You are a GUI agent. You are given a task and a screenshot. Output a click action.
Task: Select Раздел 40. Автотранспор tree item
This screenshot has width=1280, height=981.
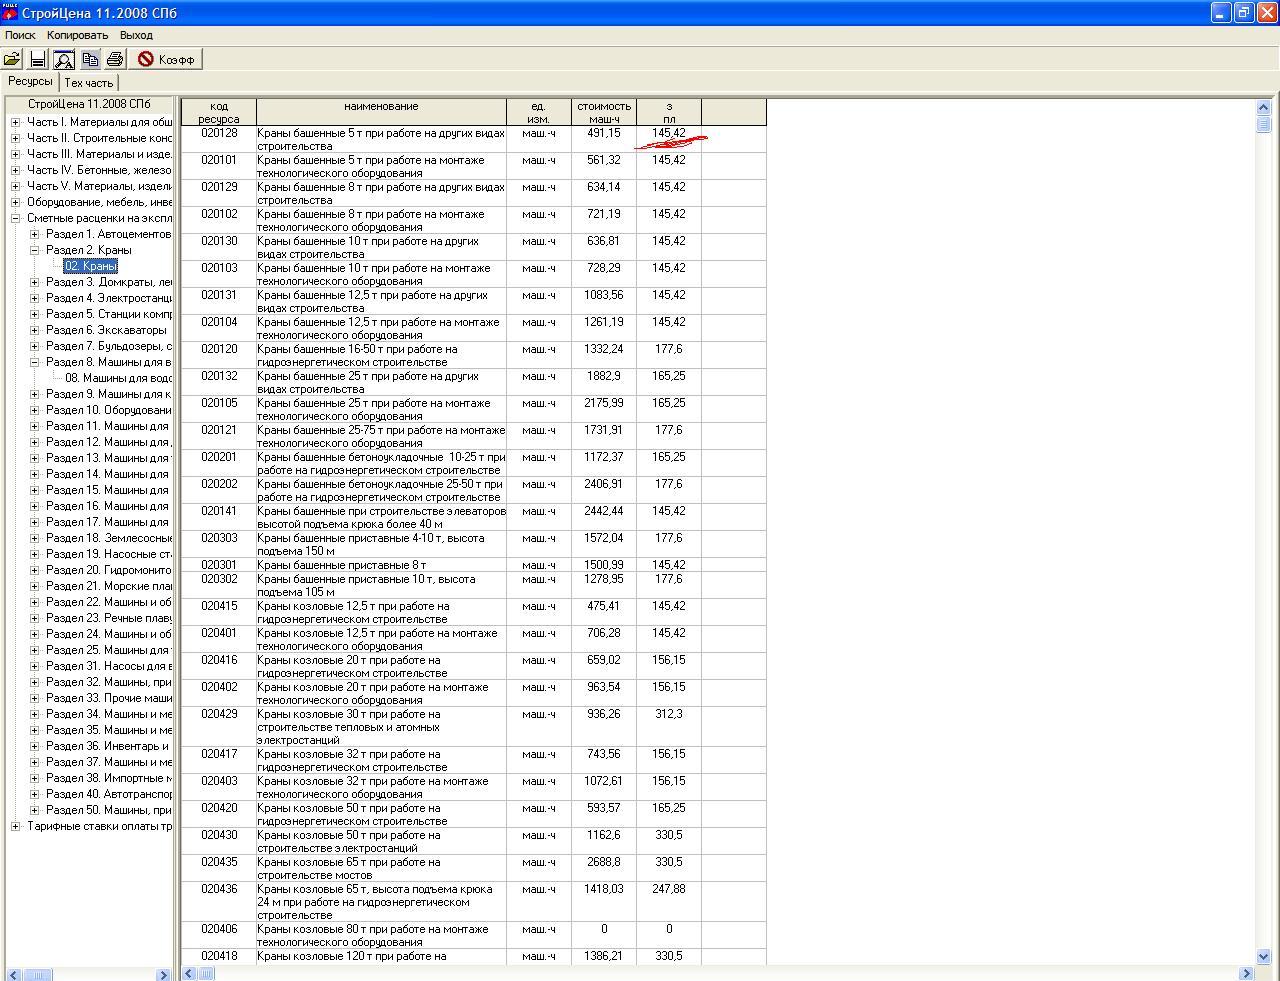[x=108, y=794]
